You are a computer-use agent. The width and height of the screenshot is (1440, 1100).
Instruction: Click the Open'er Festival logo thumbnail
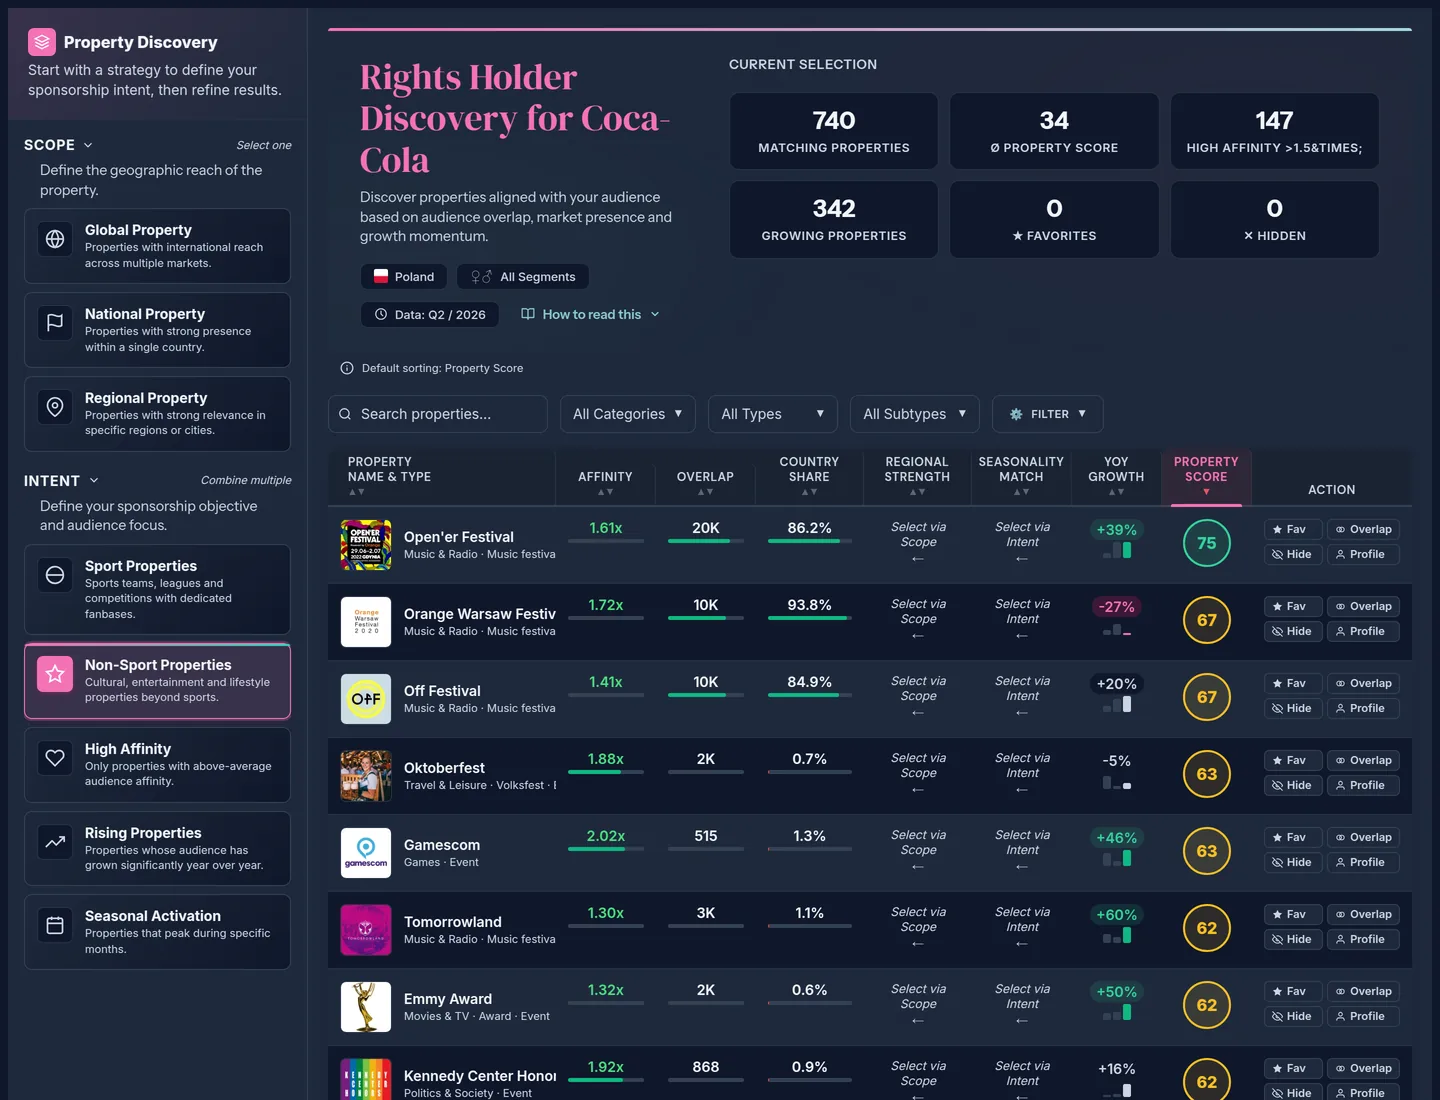pos(366,545)
